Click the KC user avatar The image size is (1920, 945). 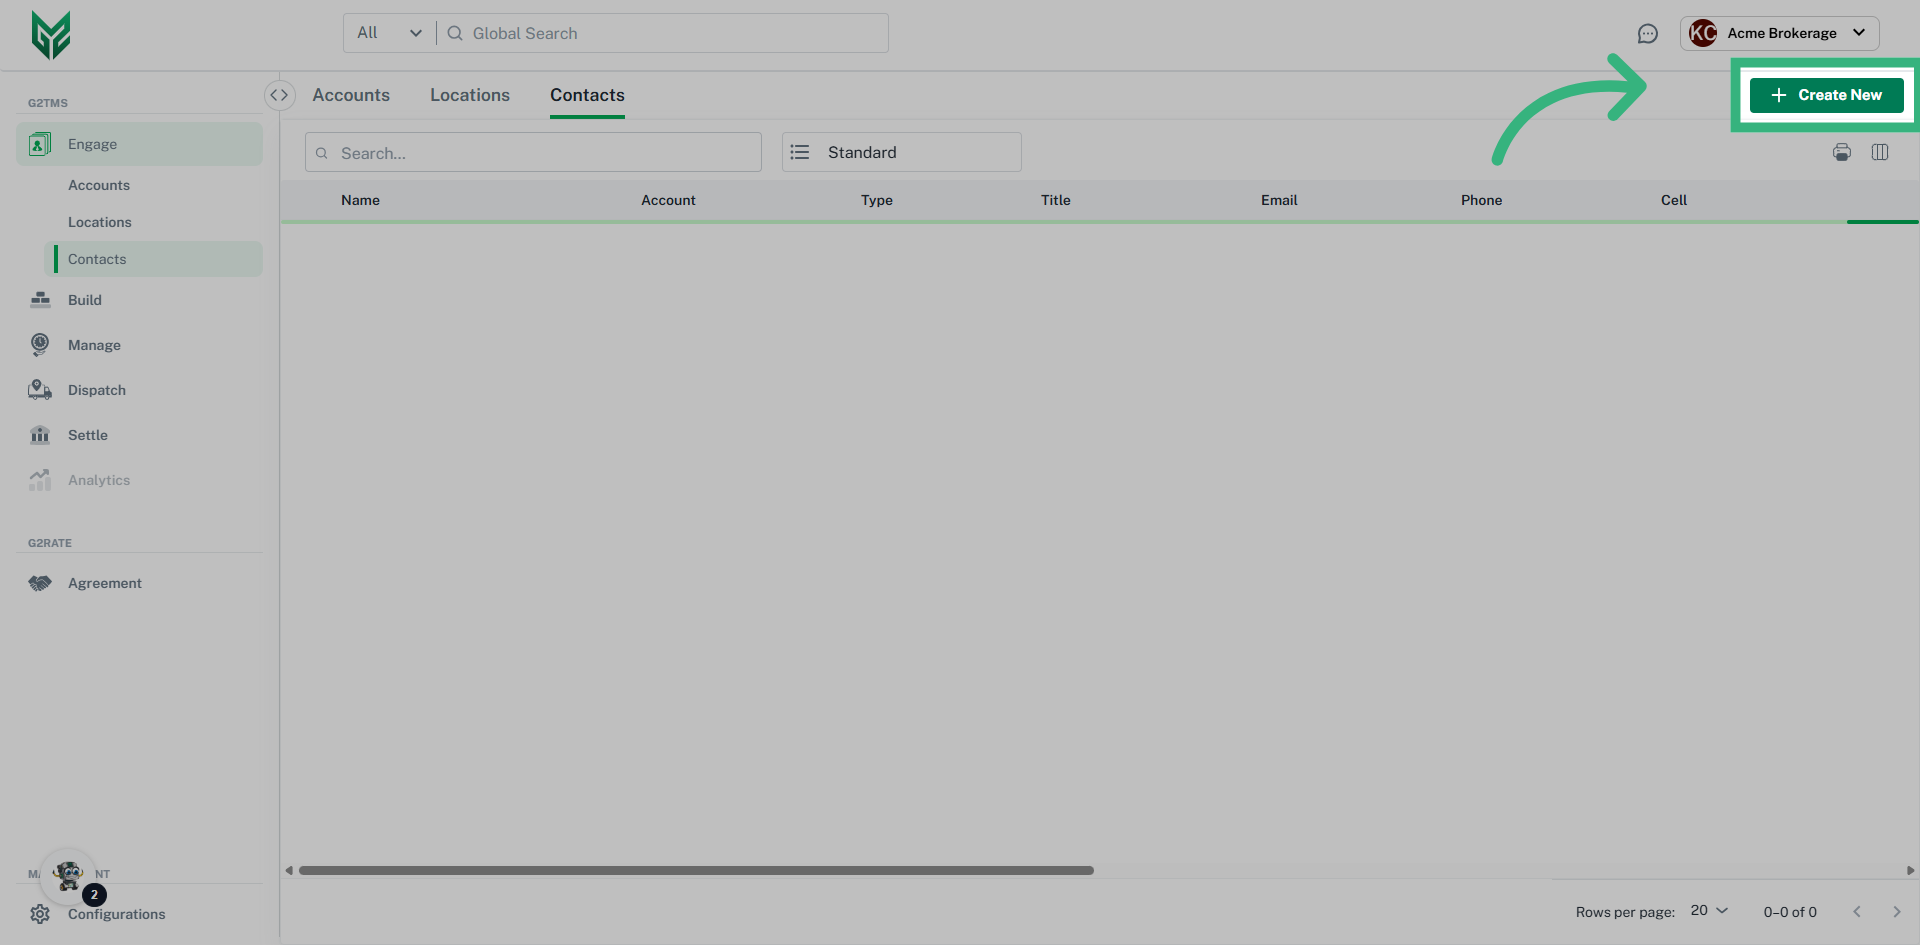tap(1703, 33)
